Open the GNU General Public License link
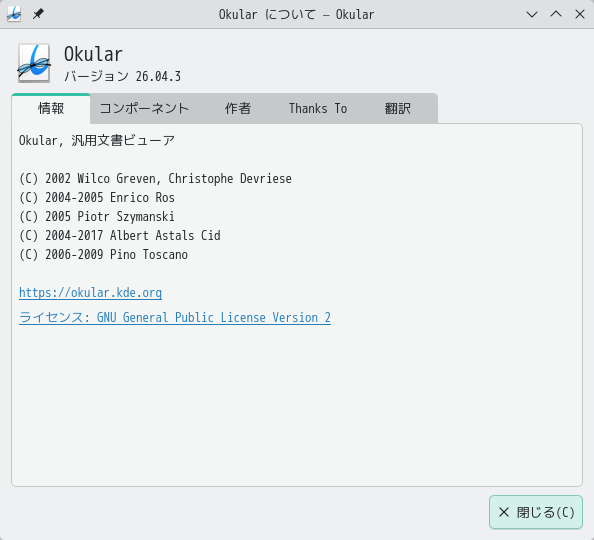 point(175,317)
